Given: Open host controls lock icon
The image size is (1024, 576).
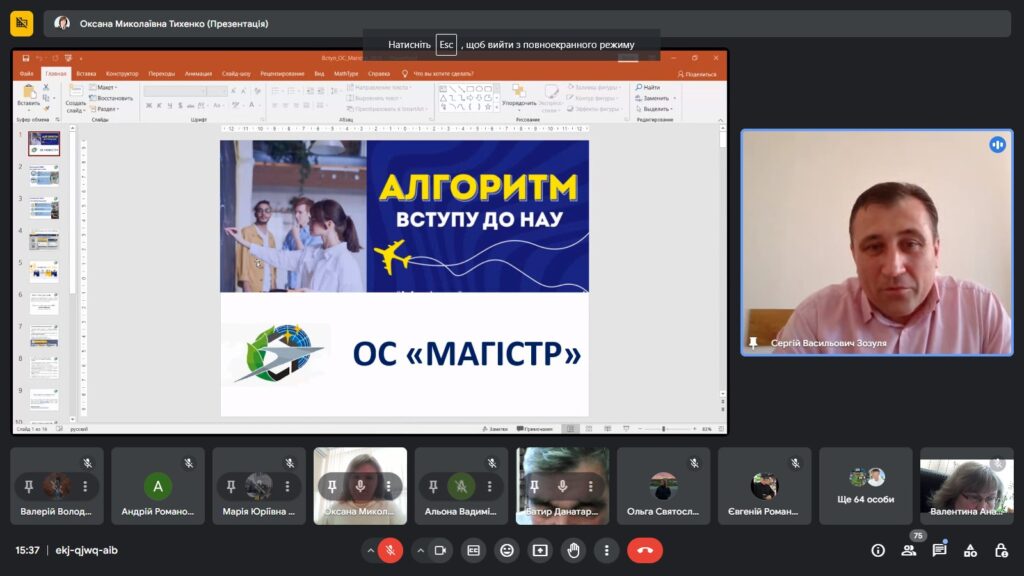Looking at the screenshot, I should pos(1001,550).
